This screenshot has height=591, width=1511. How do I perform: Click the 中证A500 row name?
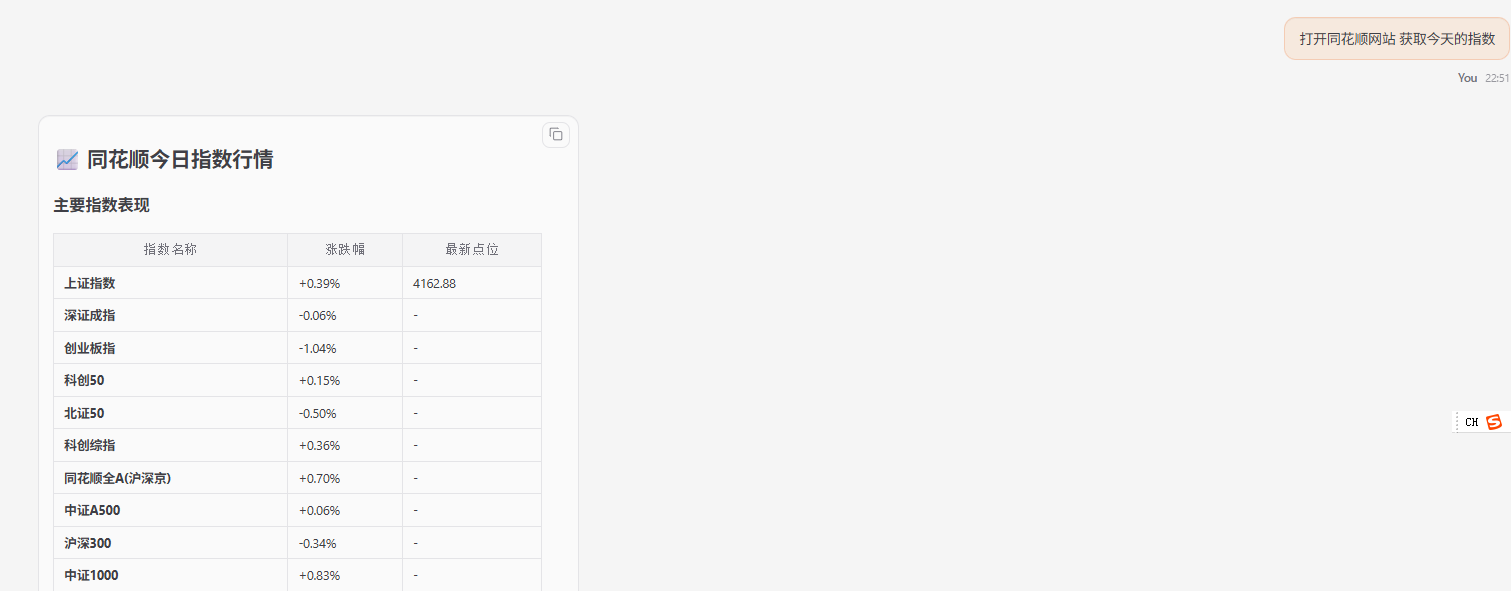click(x=92, y=511)
